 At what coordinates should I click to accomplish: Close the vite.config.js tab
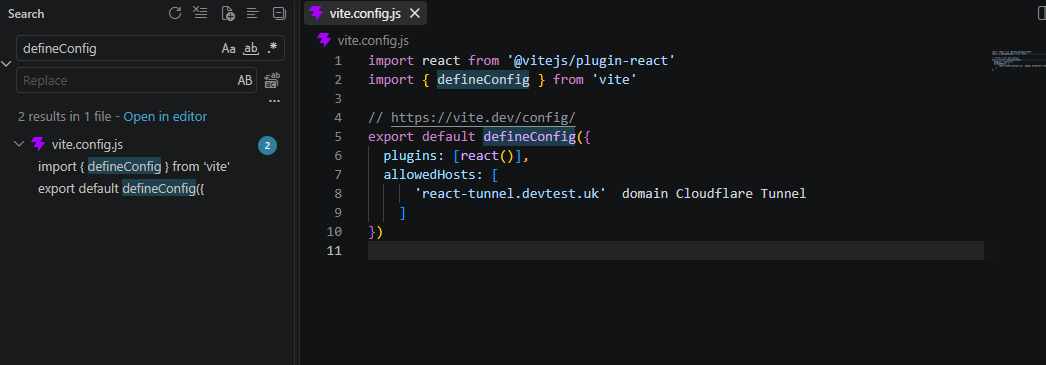(x=415, y=13)
